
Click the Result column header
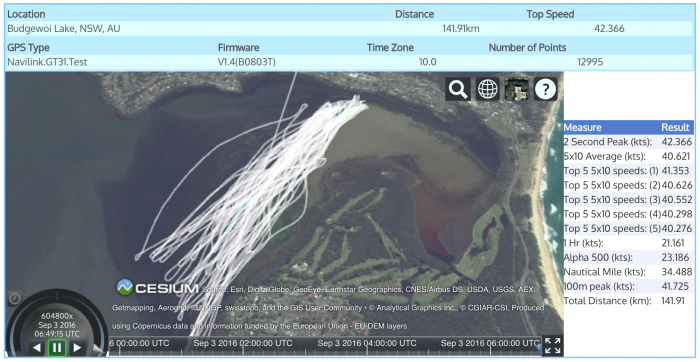(675, 127)
